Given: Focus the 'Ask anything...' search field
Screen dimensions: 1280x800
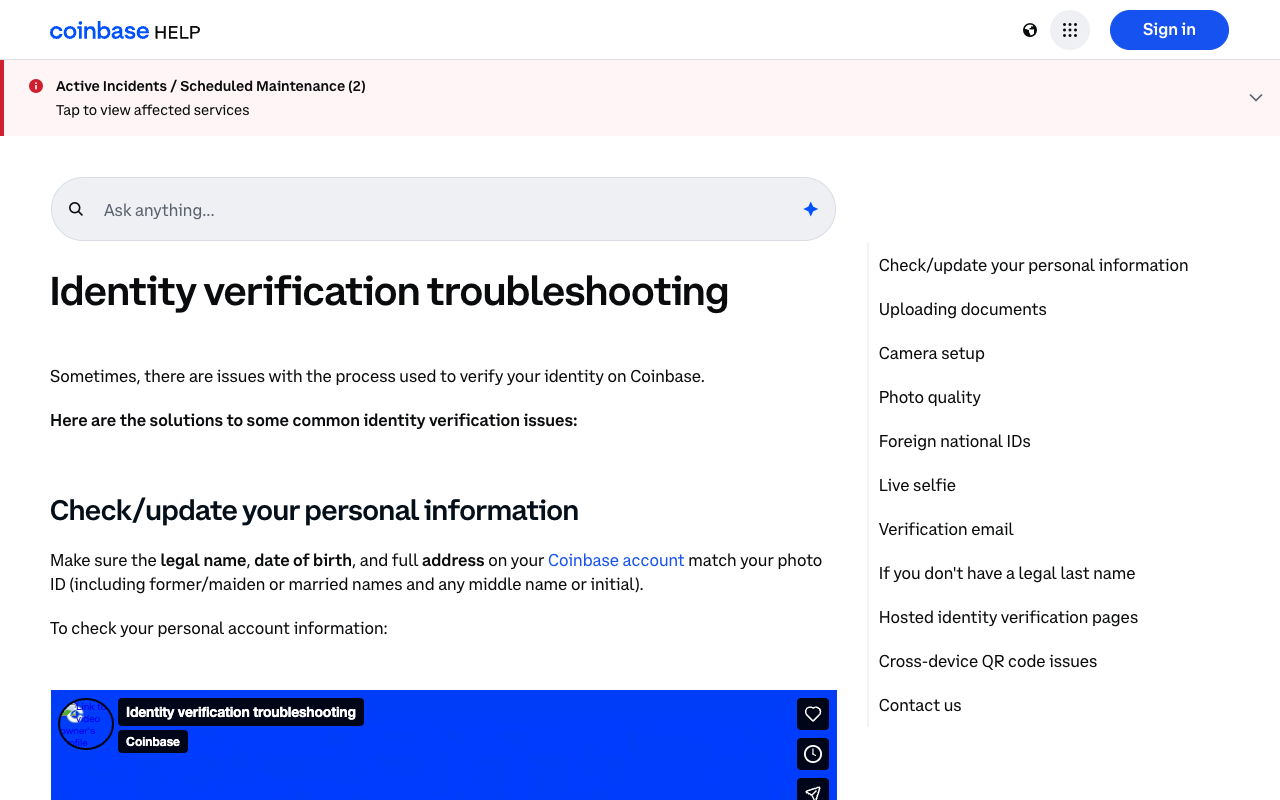Looking at the screenshot, I should (443, 209).
